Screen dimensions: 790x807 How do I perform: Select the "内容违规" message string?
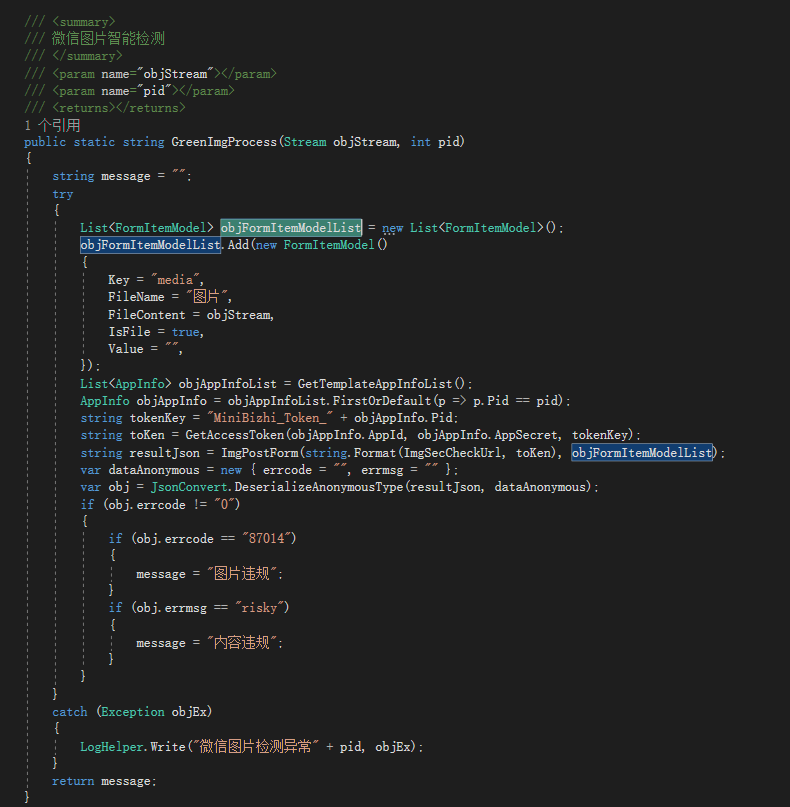click(x=242, y=642)
